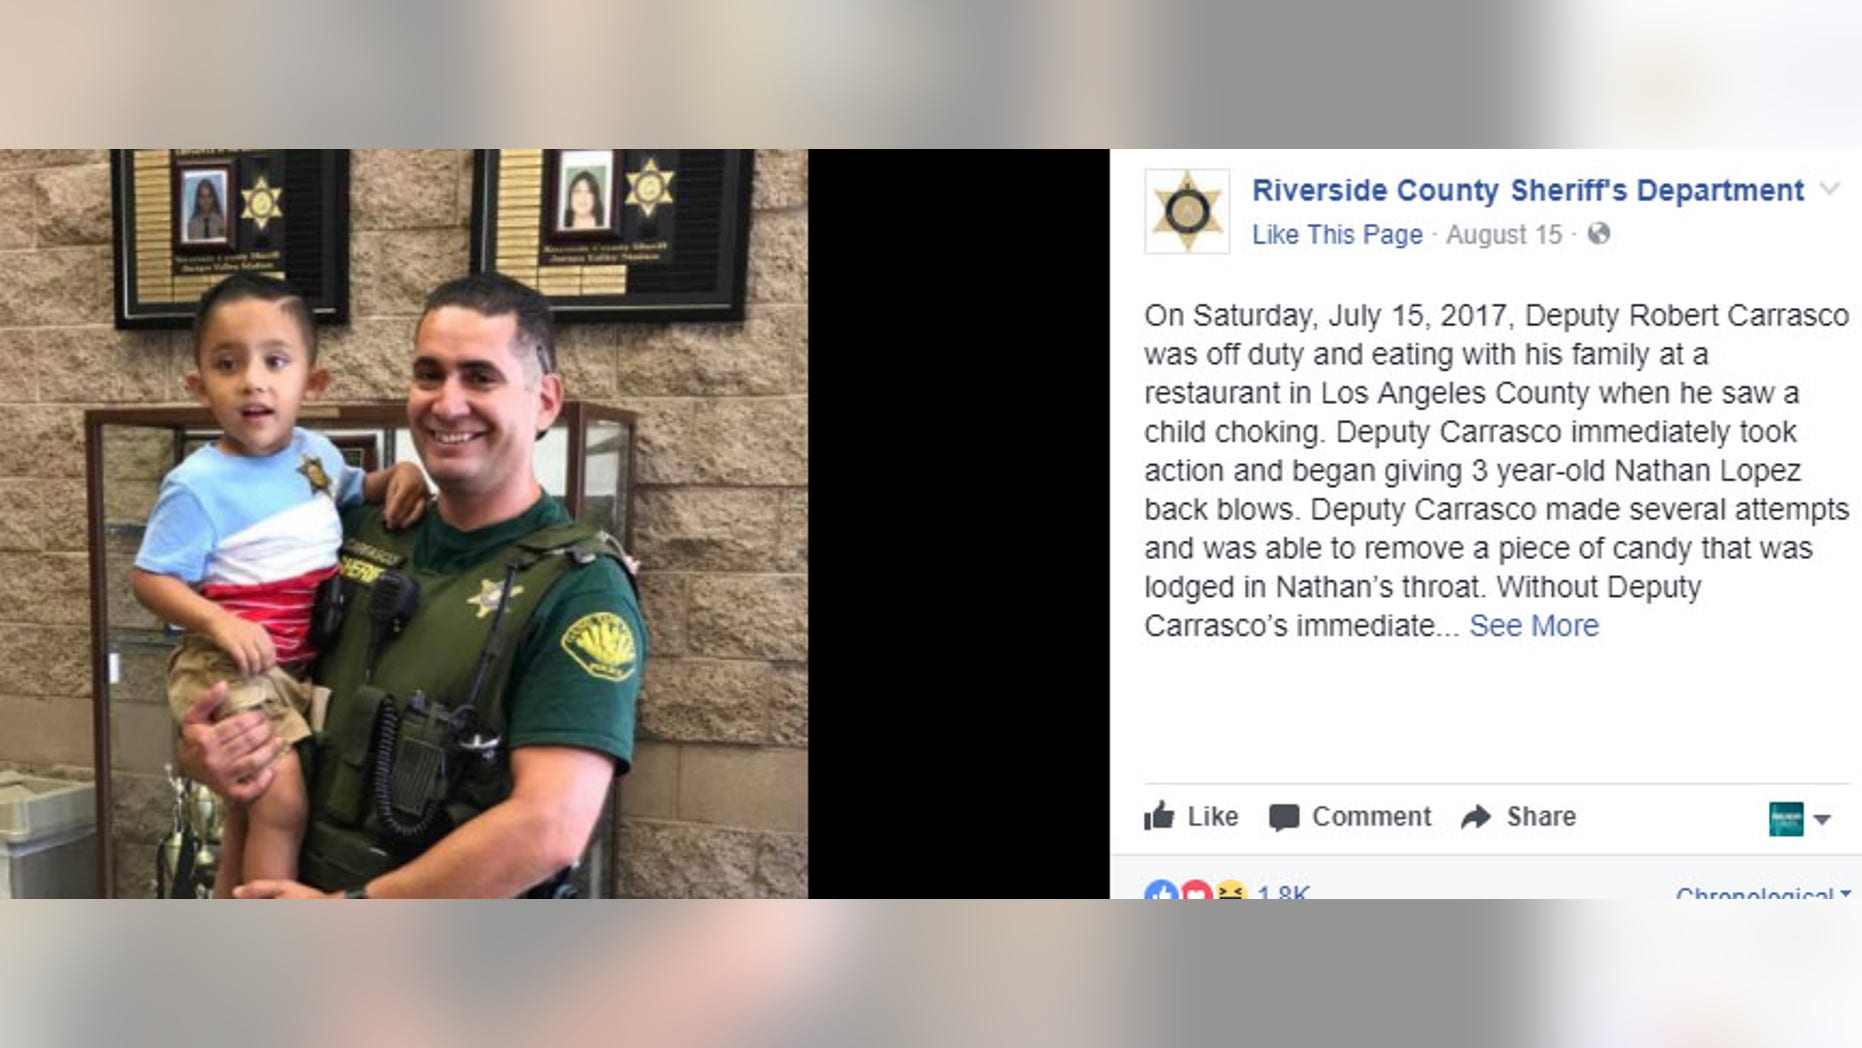Click the red heart reaction icon
Viewport: 1862px width, 1048px height.
pyautogui.click(x=1196, y=890)
